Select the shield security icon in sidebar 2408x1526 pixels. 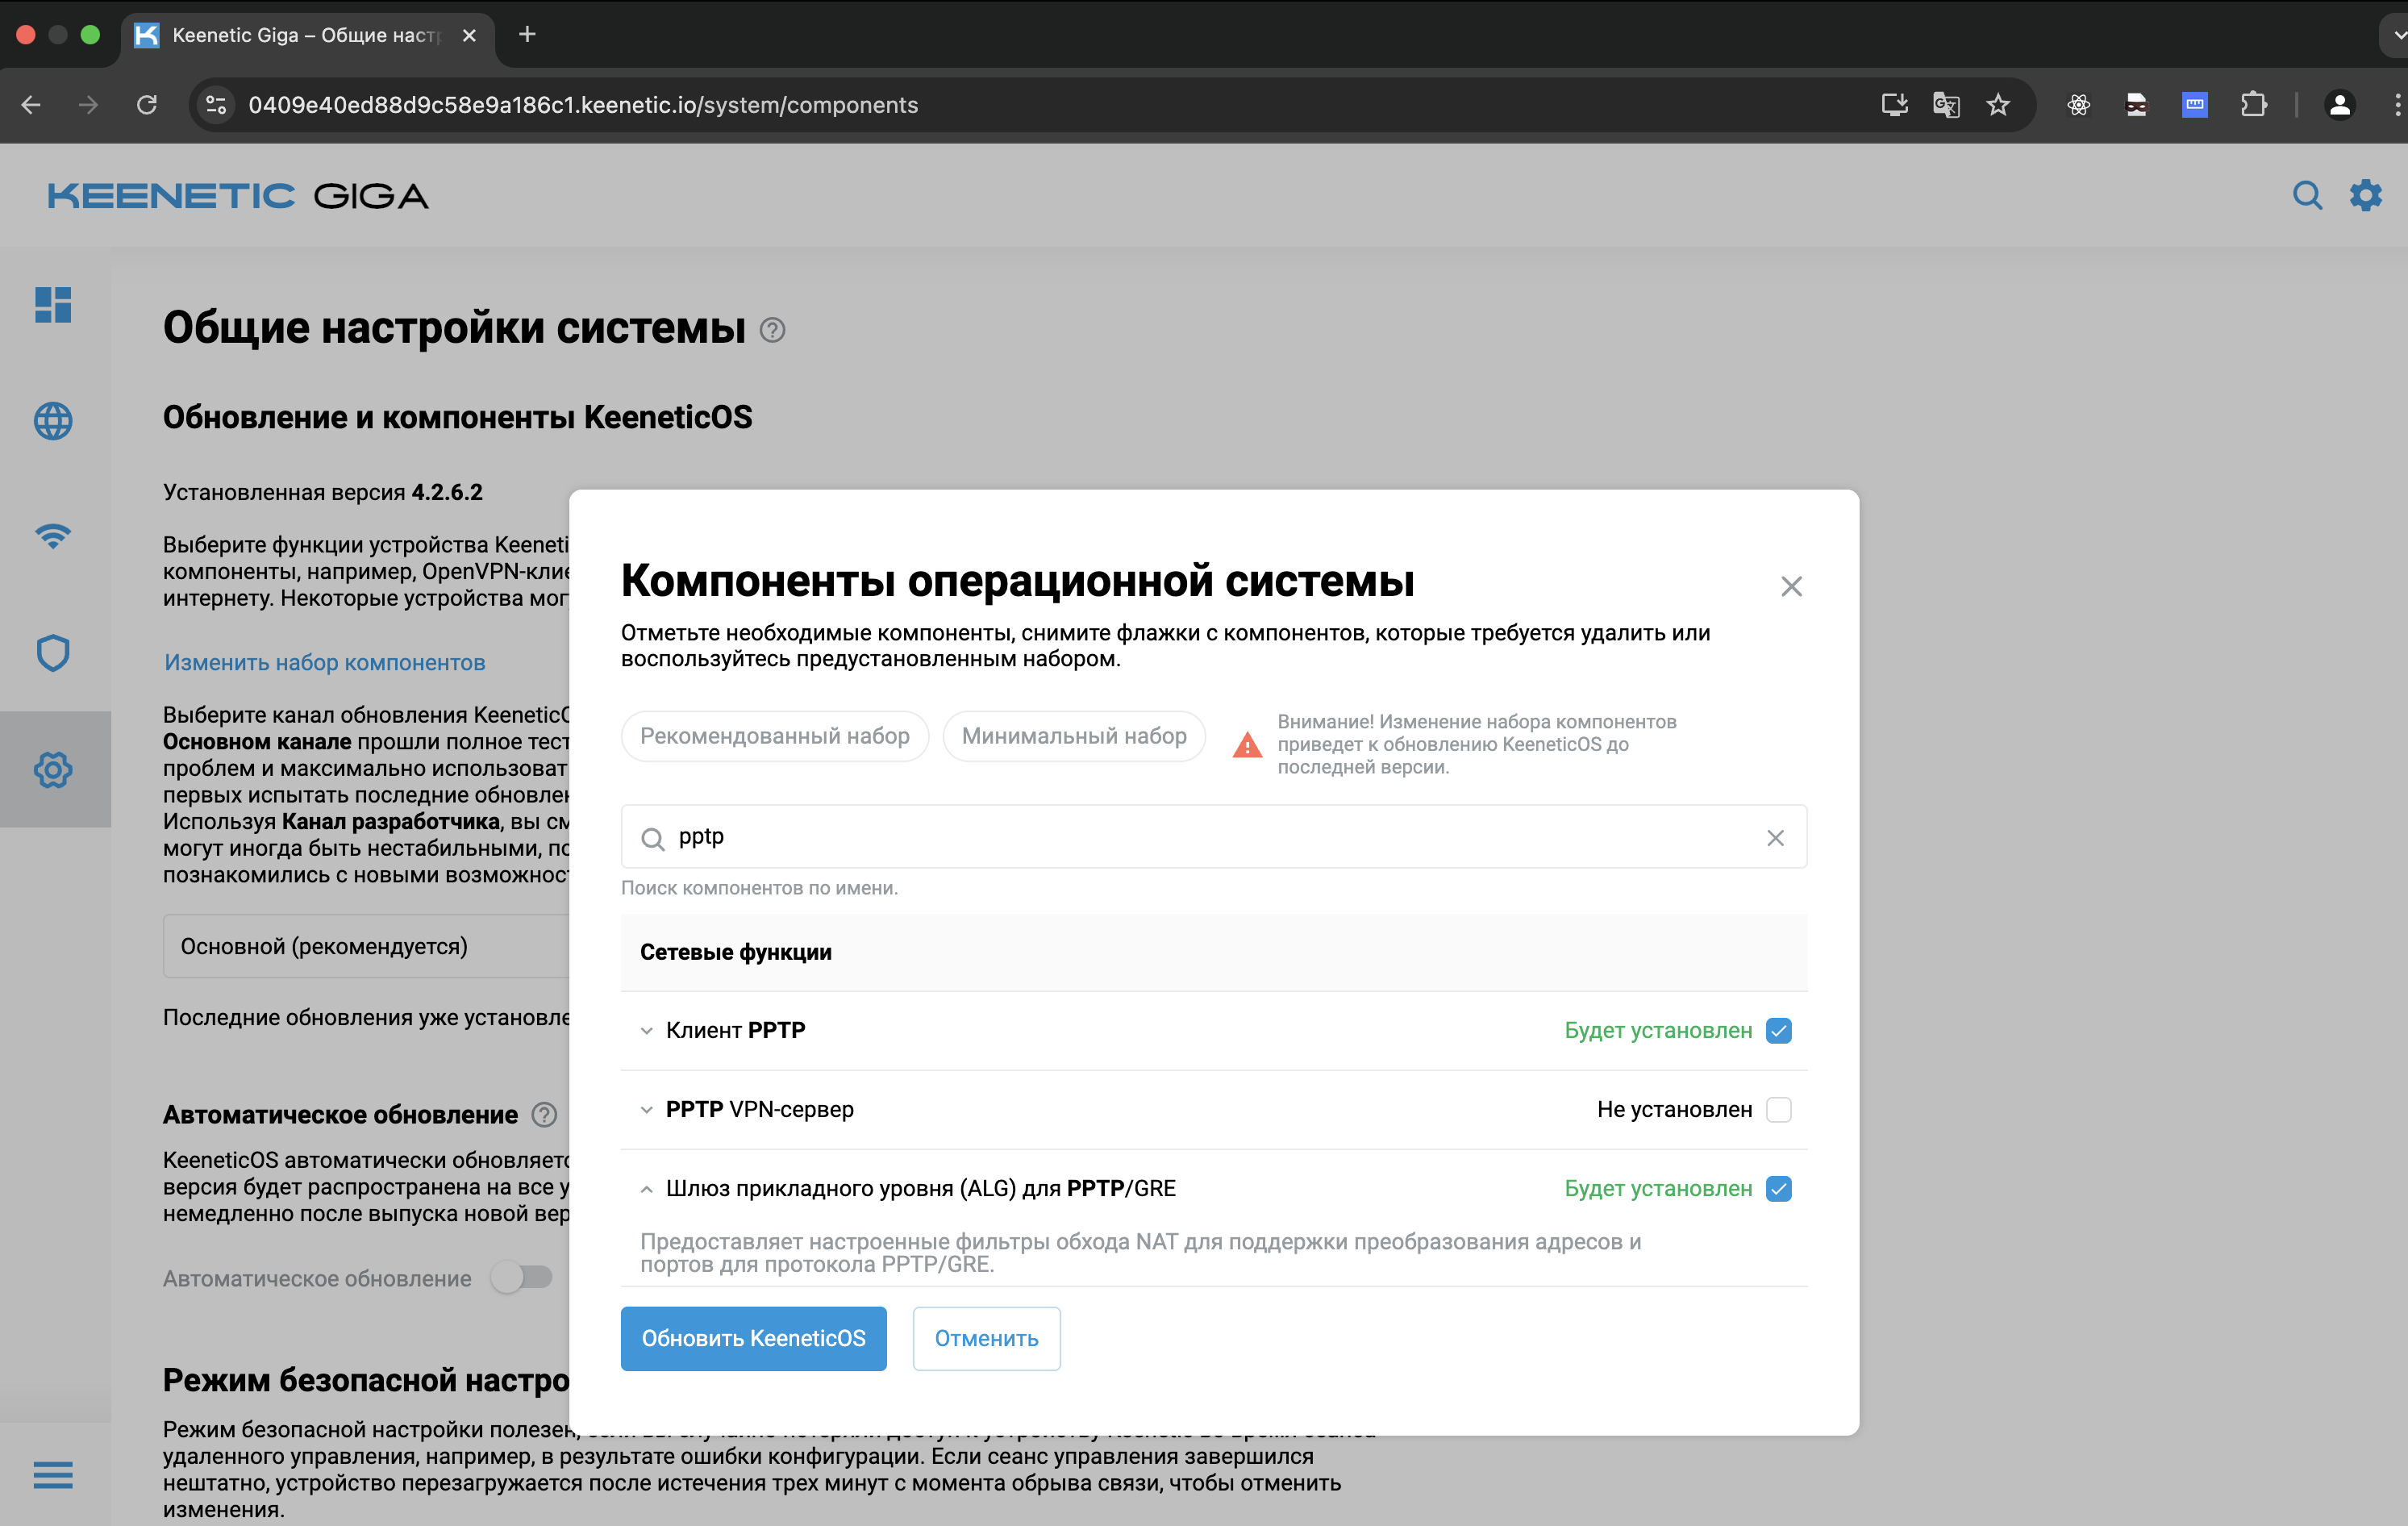53,653
